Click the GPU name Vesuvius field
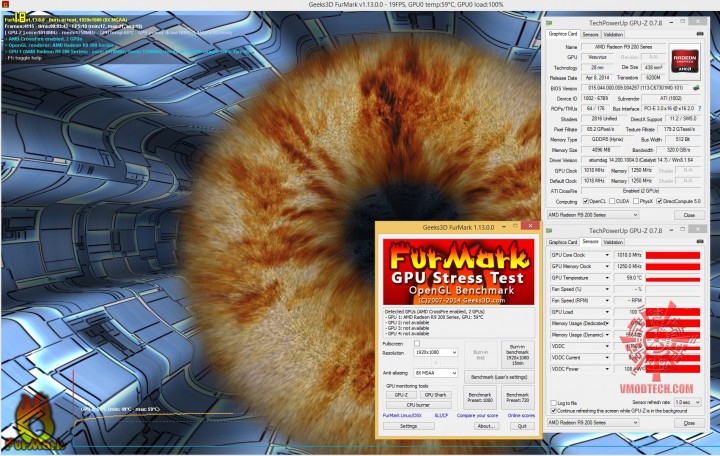Viewport: 720px width, 456px height. (x=597, y=57)
